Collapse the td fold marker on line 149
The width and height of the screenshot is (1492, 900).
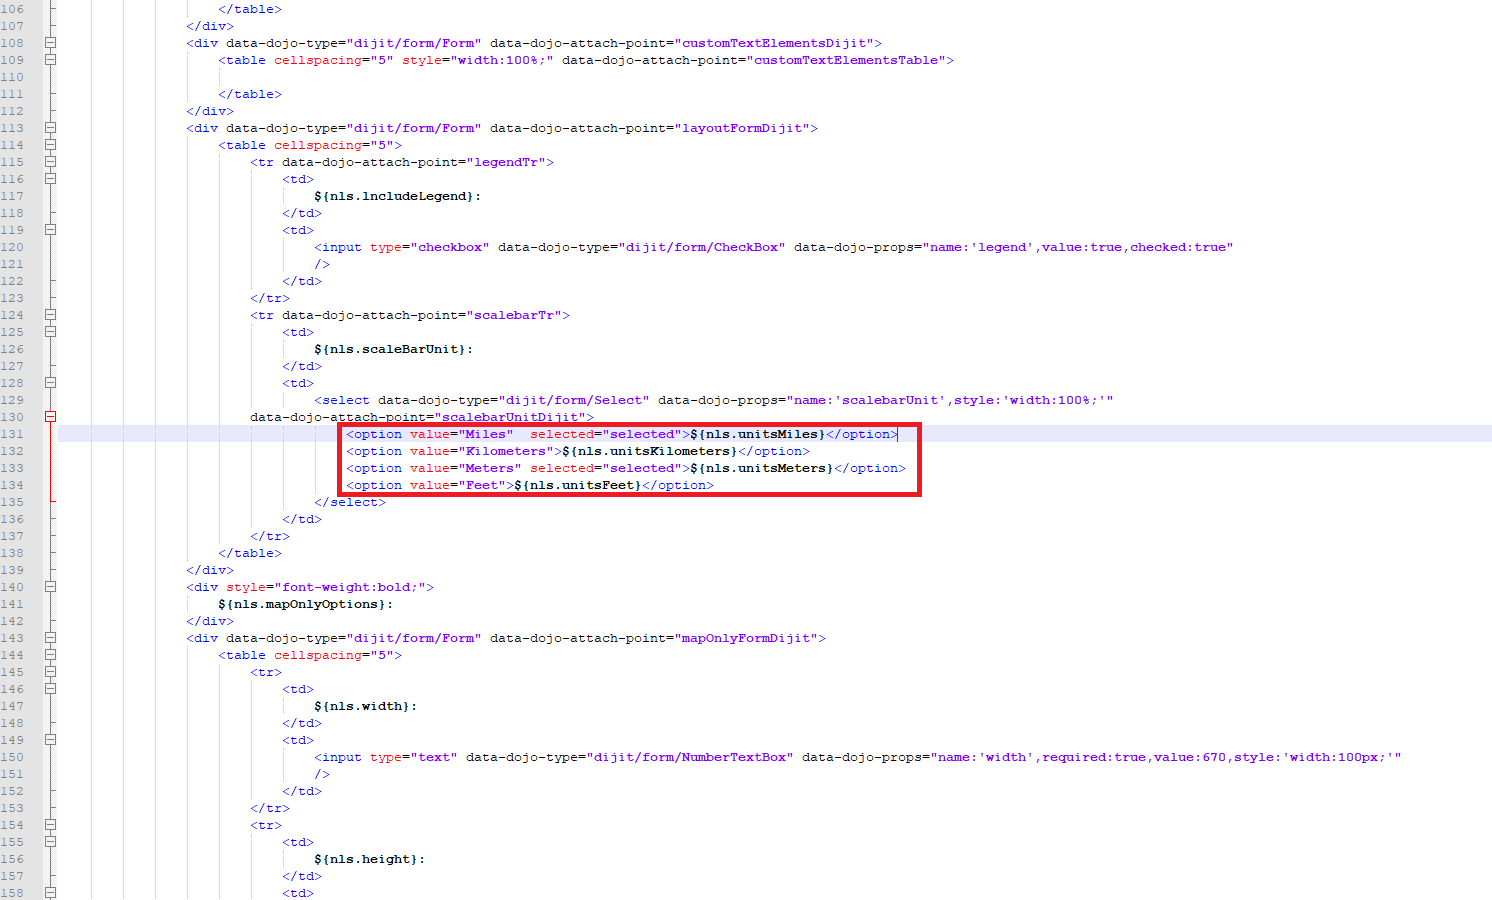pyautogui.click(x=50, y=740)
